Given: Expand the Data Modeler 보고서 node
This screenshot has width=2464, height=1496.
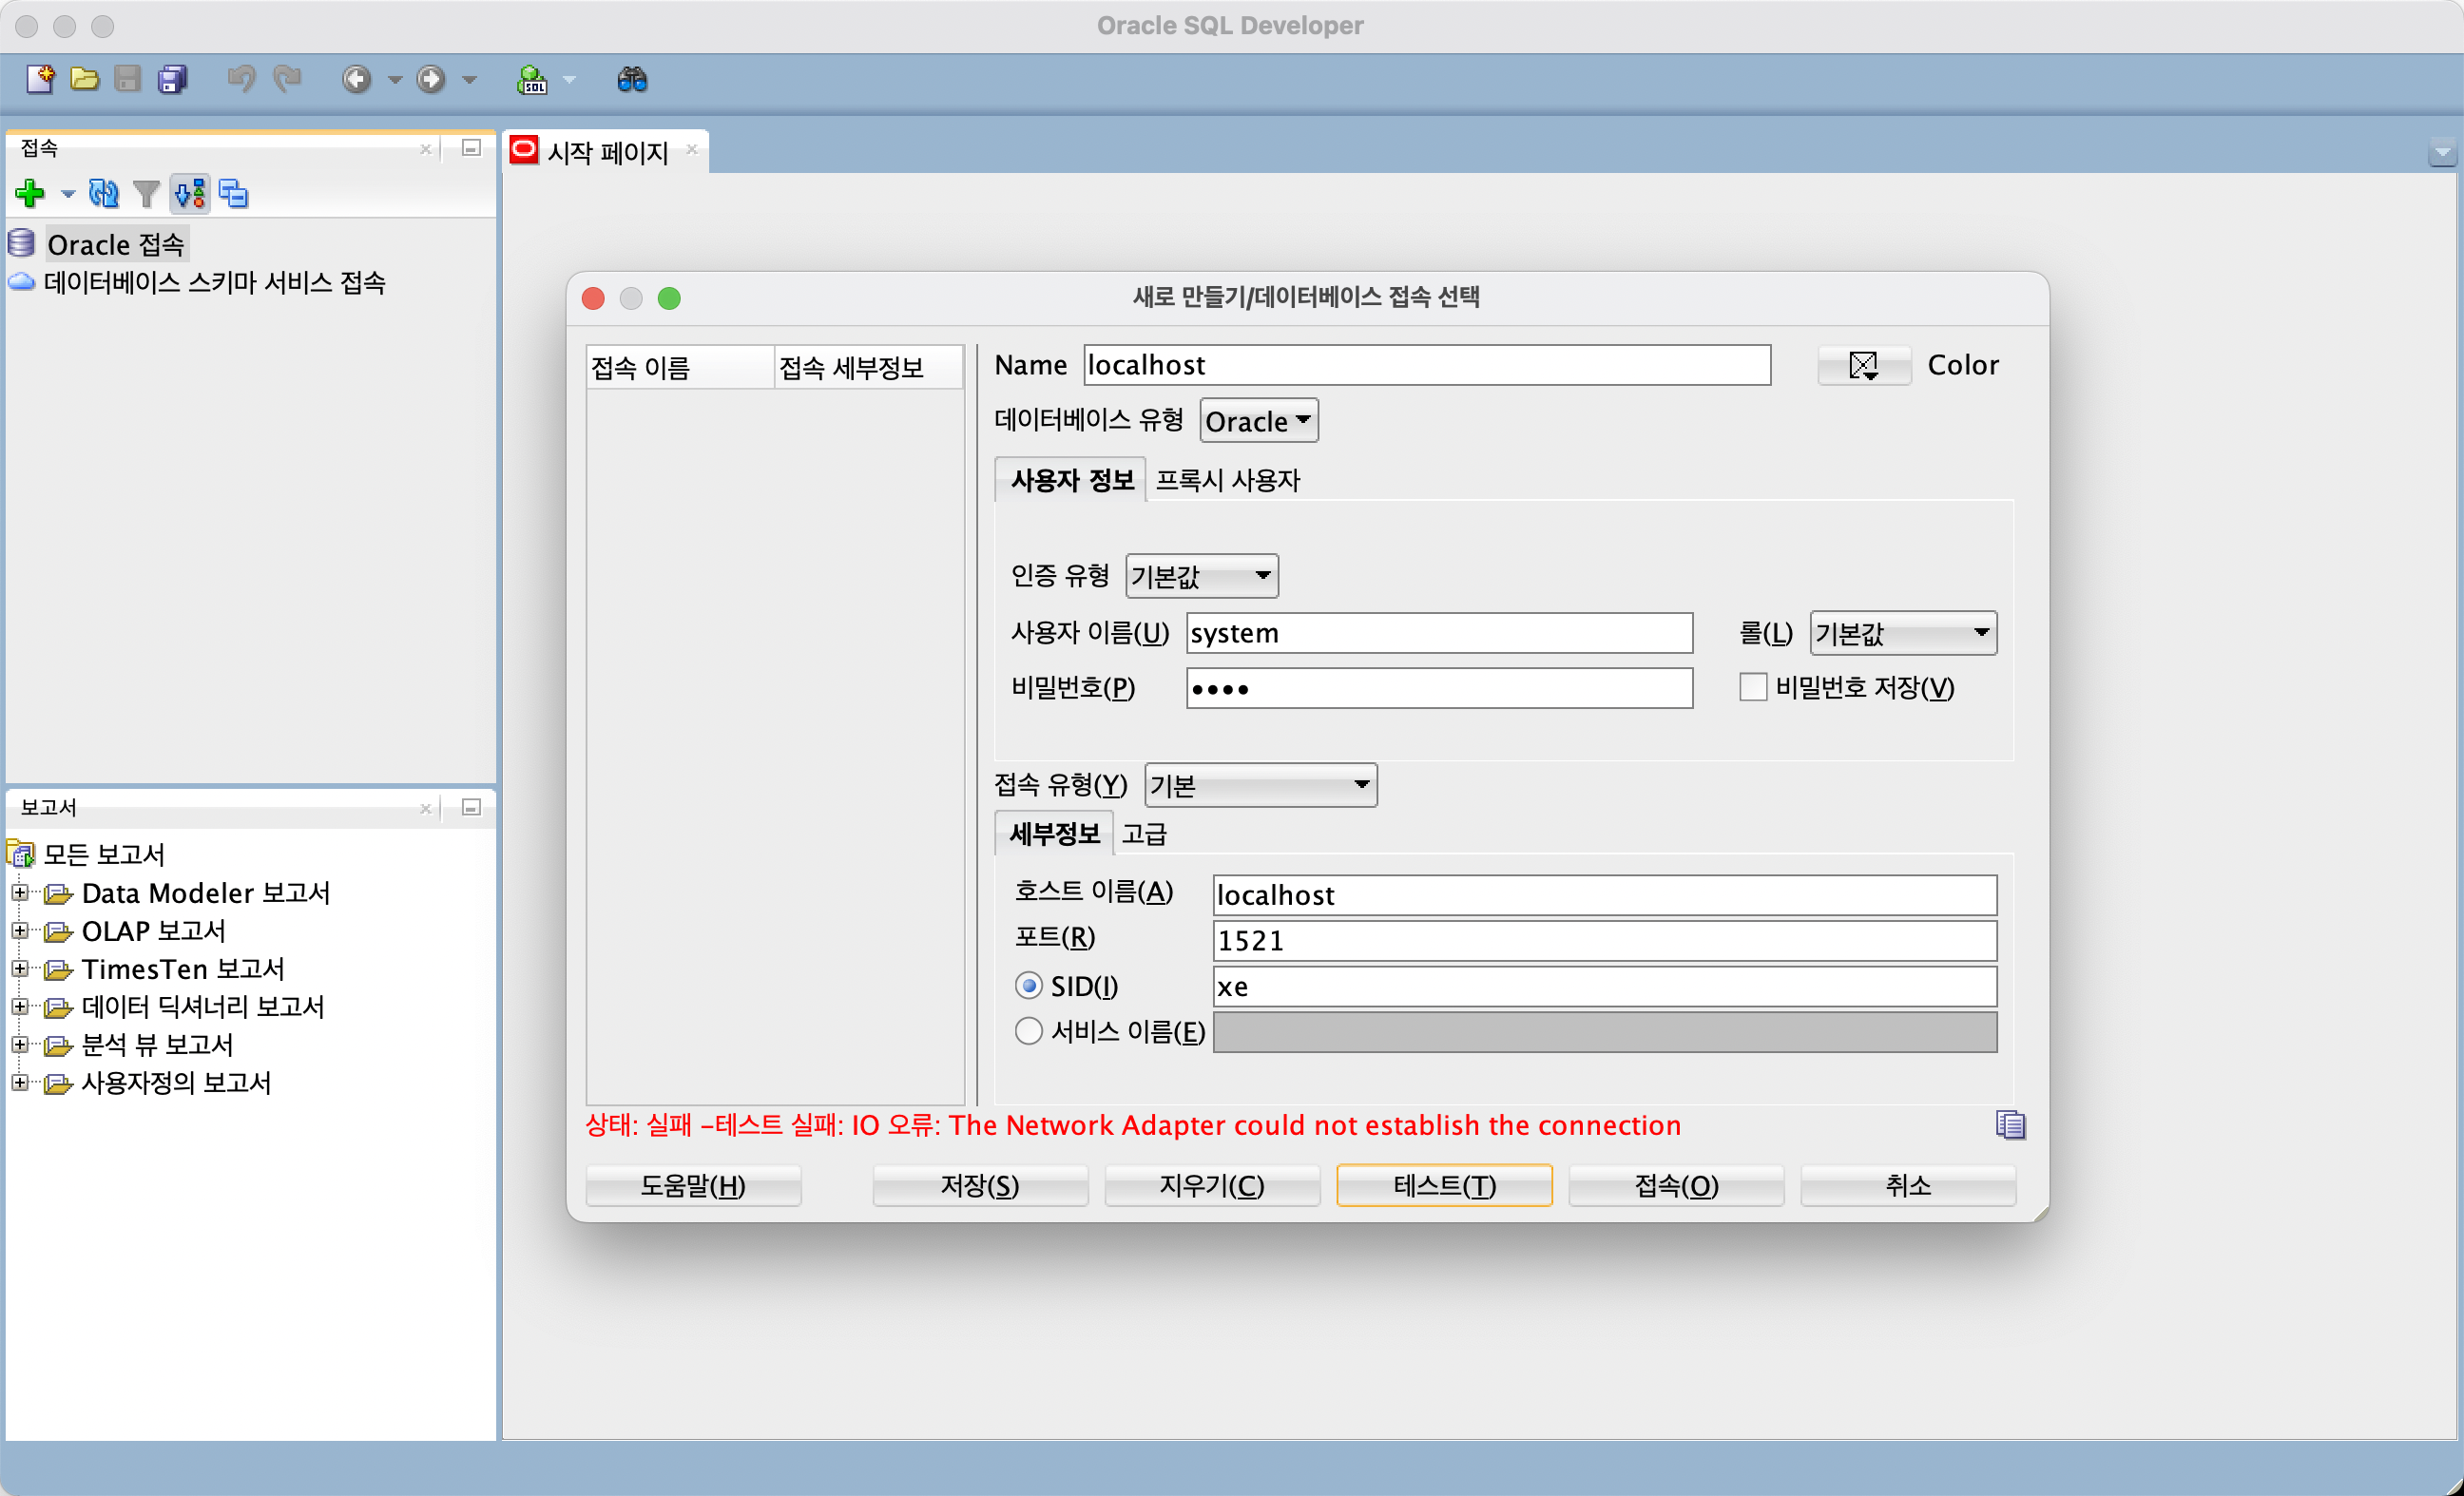Looking at the screenshot, I should (x=19, y=892).
